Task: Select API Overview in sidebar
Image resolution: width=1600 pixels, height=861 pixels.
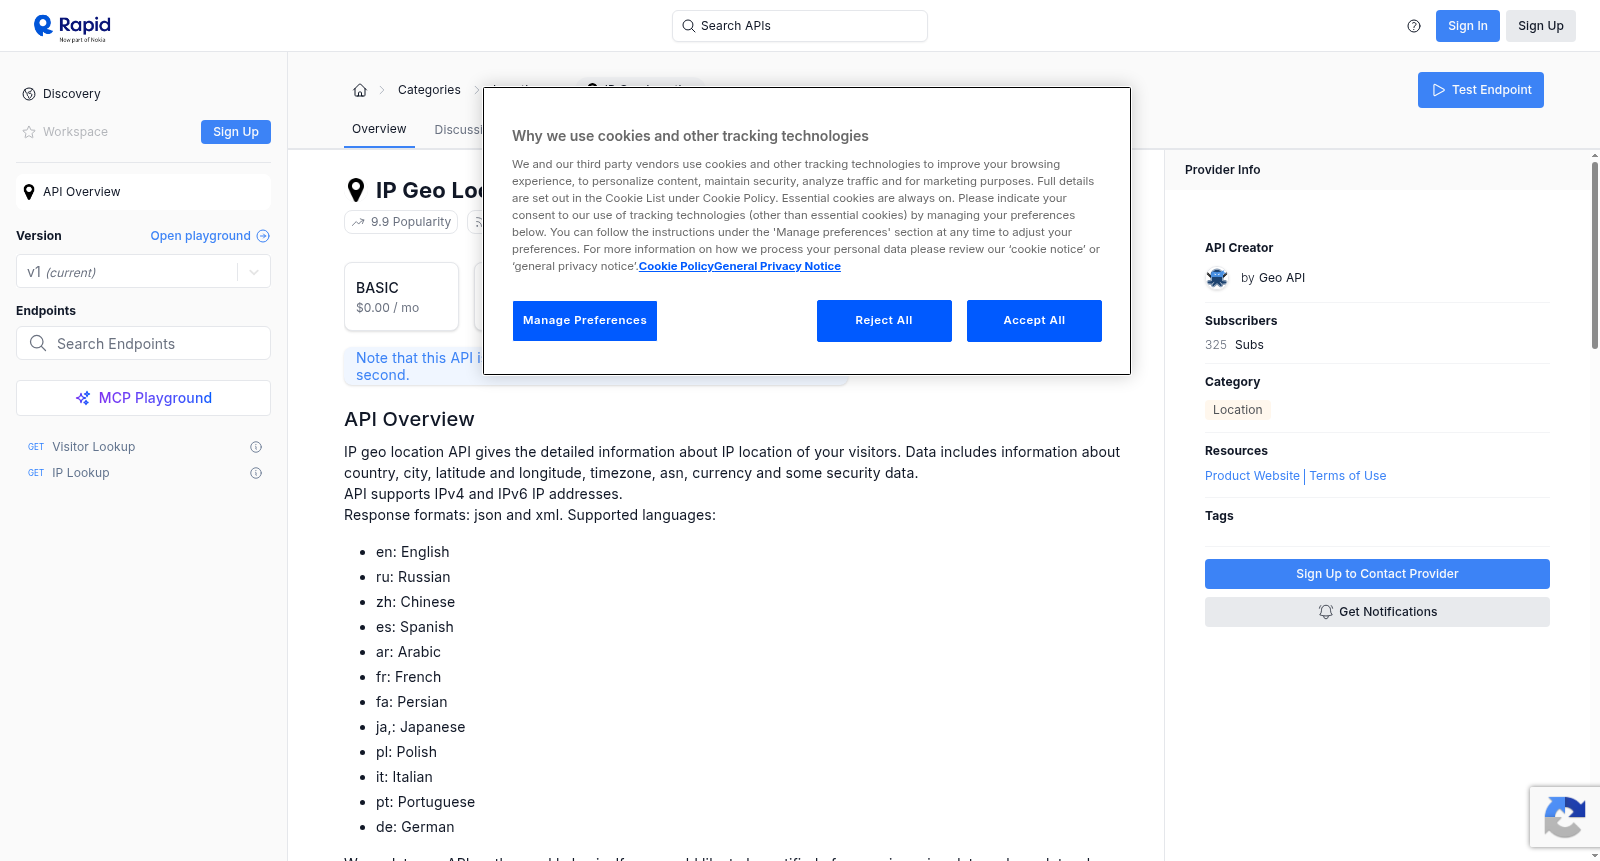Action: pyautogui.click(x=143, y=192)
